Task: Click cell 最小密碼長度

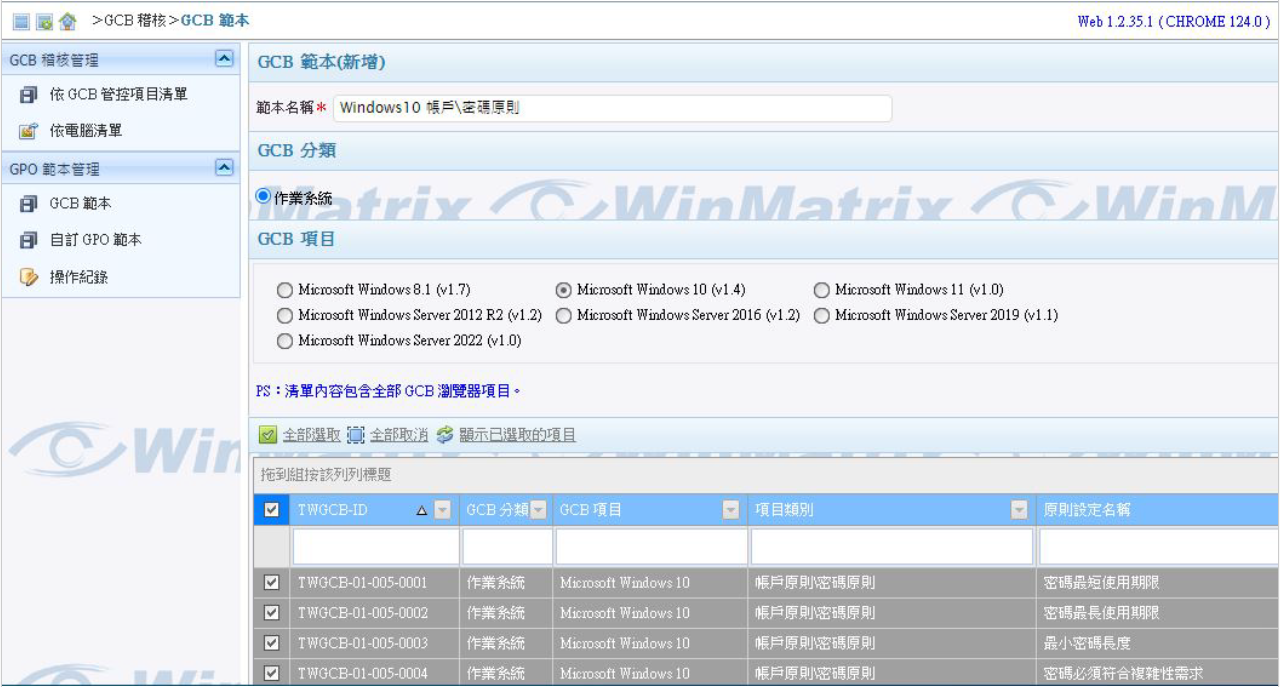Action: (1087, 643)
